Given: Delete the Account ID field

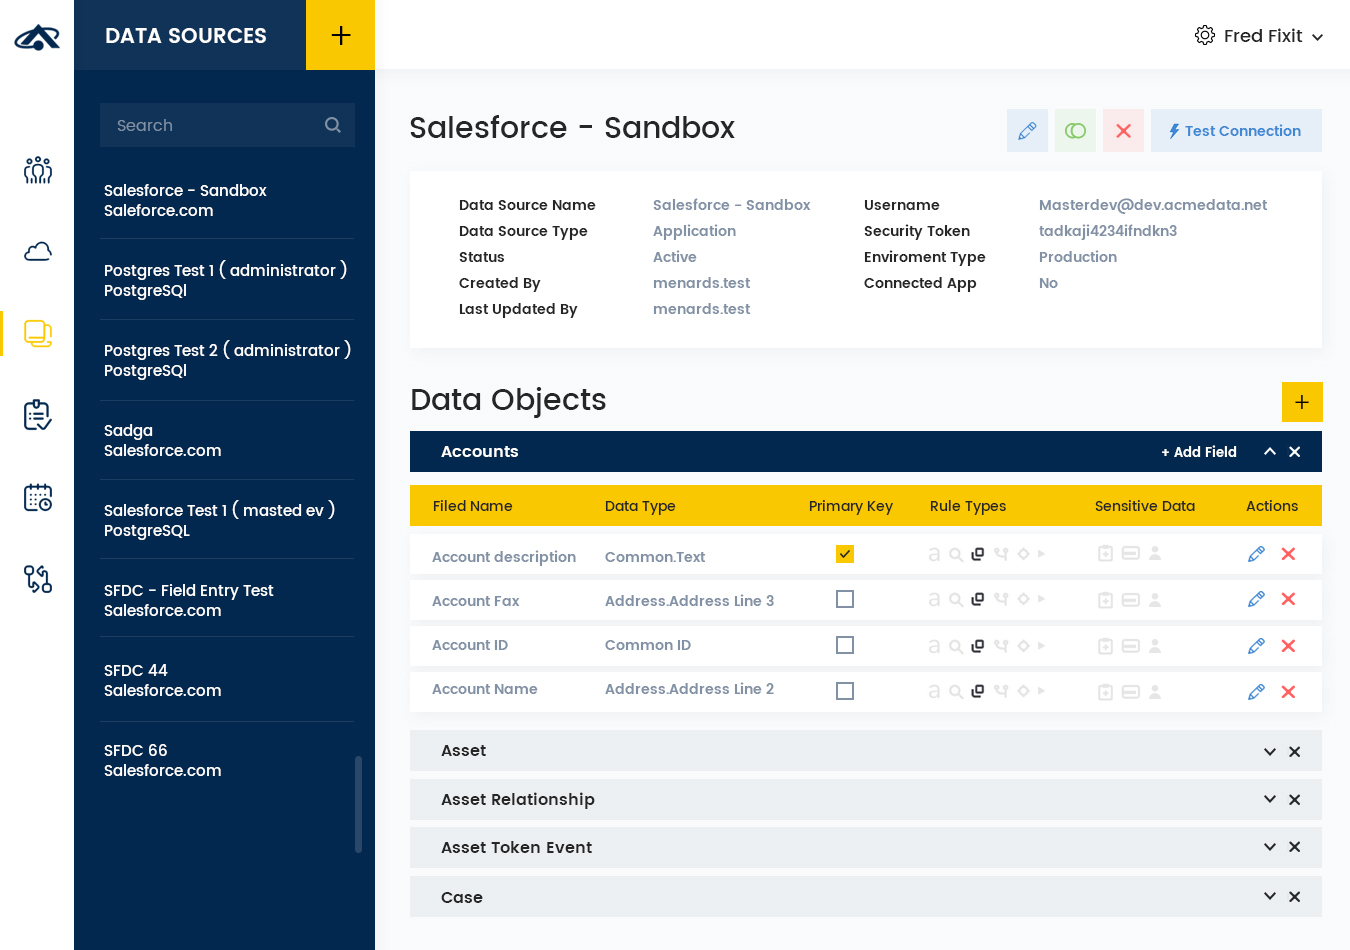Looking at the screenshot, I should (x=1288, y=646).
